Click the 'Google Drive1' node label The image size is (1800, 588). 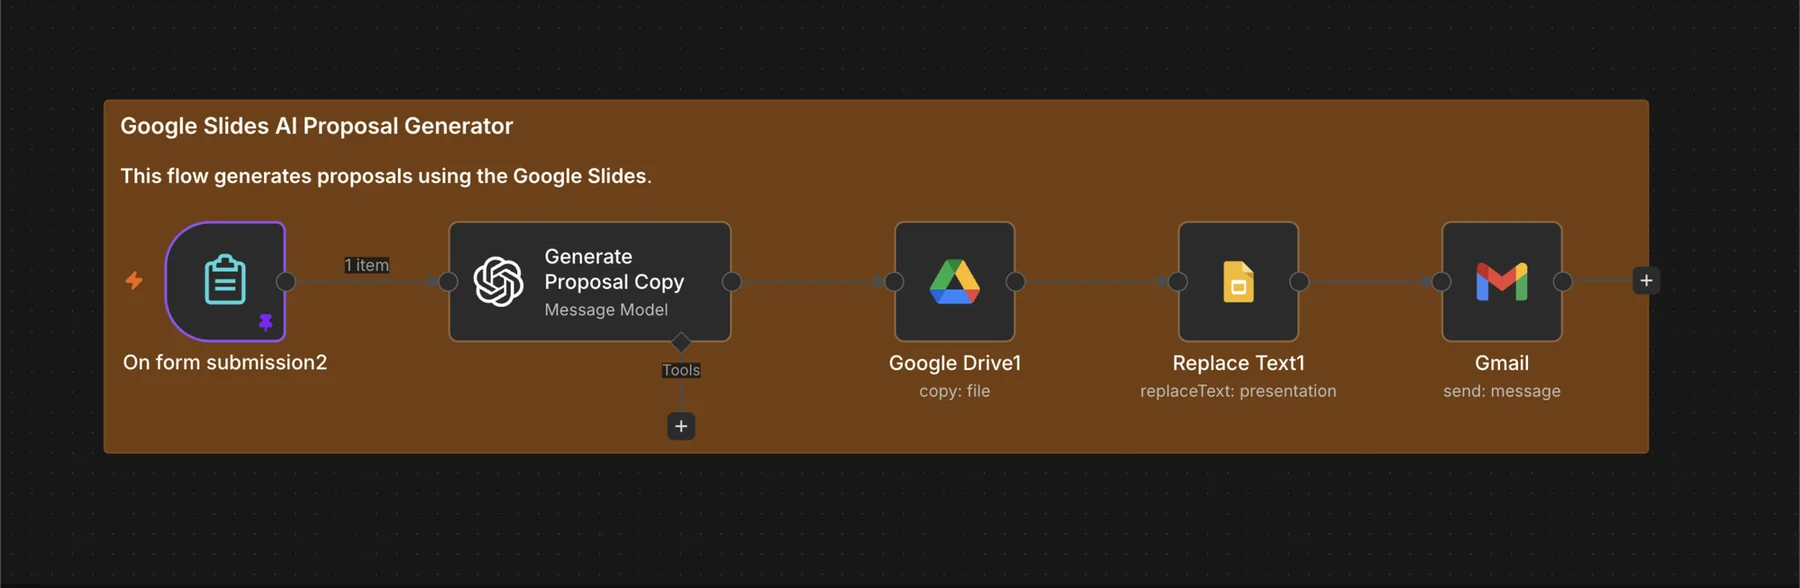click(x=955, y=363)
